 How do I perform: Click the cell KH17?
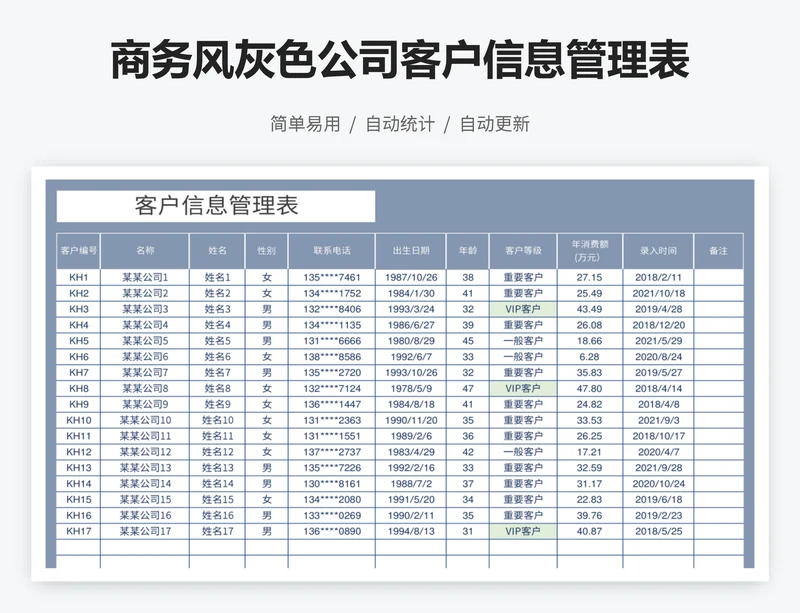pos(79,531)
